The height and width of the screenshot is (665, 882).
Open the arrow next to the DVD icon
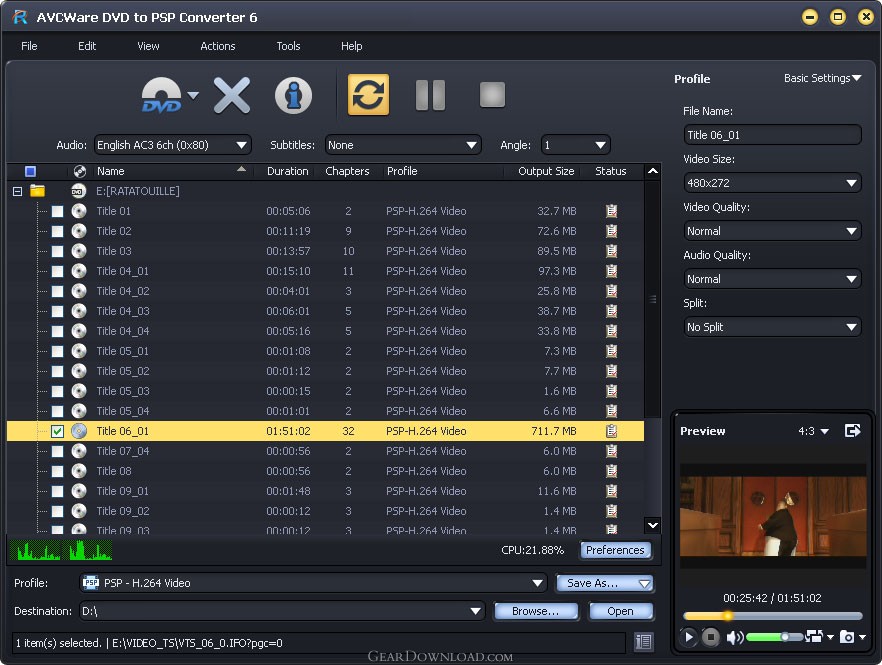point(193,95)
